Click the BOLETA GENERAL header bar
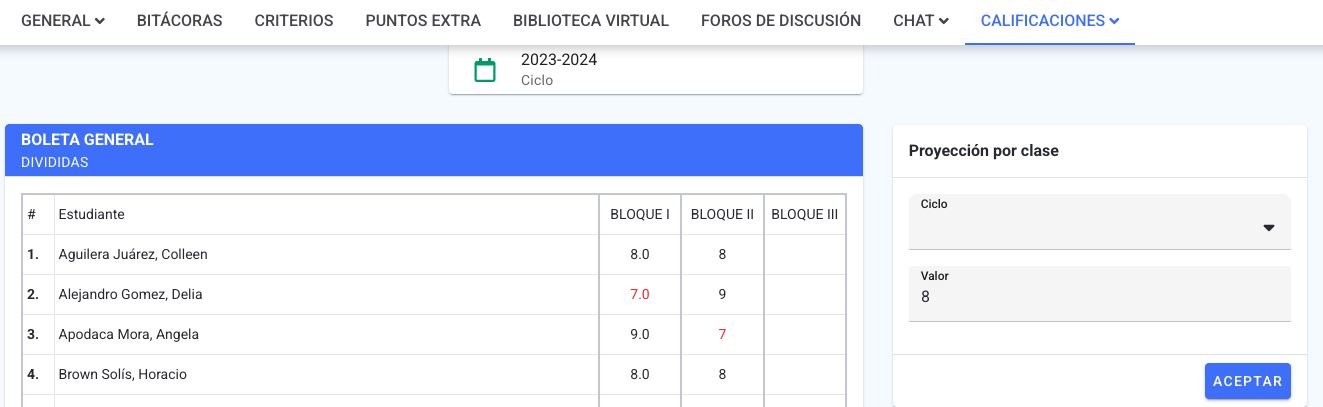The image size is (1323, 407). 434,150
